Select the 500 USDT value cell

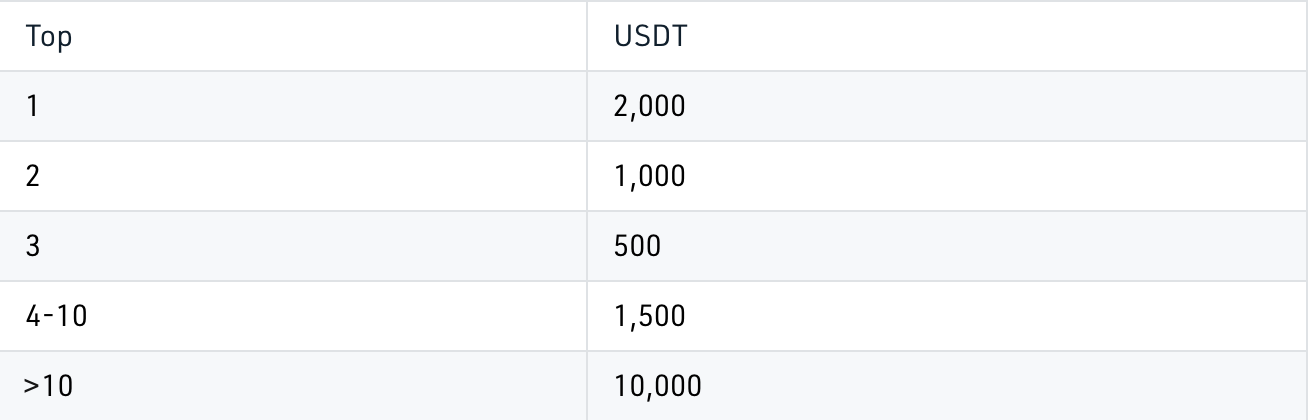[x=638, y=246]
